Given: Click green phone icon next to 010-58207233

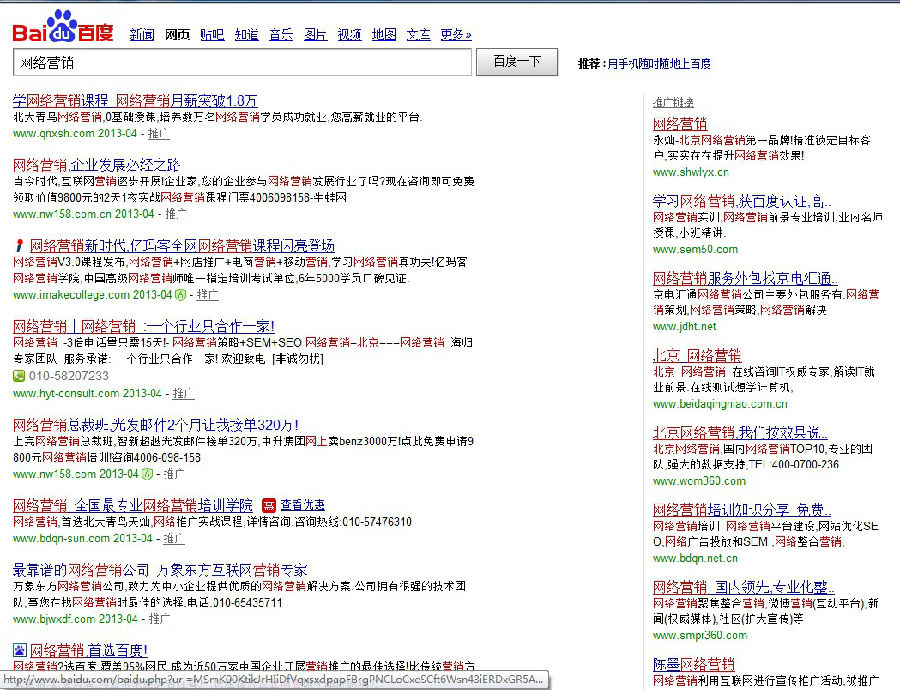Looking at the screenshot, I should 19,376.
